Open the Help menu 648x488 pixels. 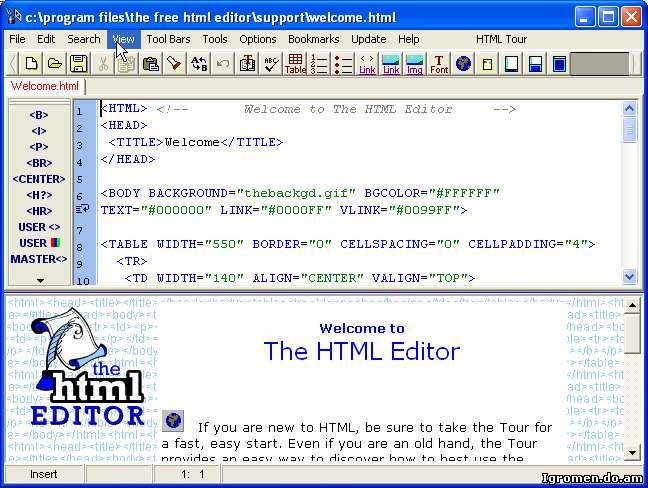click(x=409, y=39)
